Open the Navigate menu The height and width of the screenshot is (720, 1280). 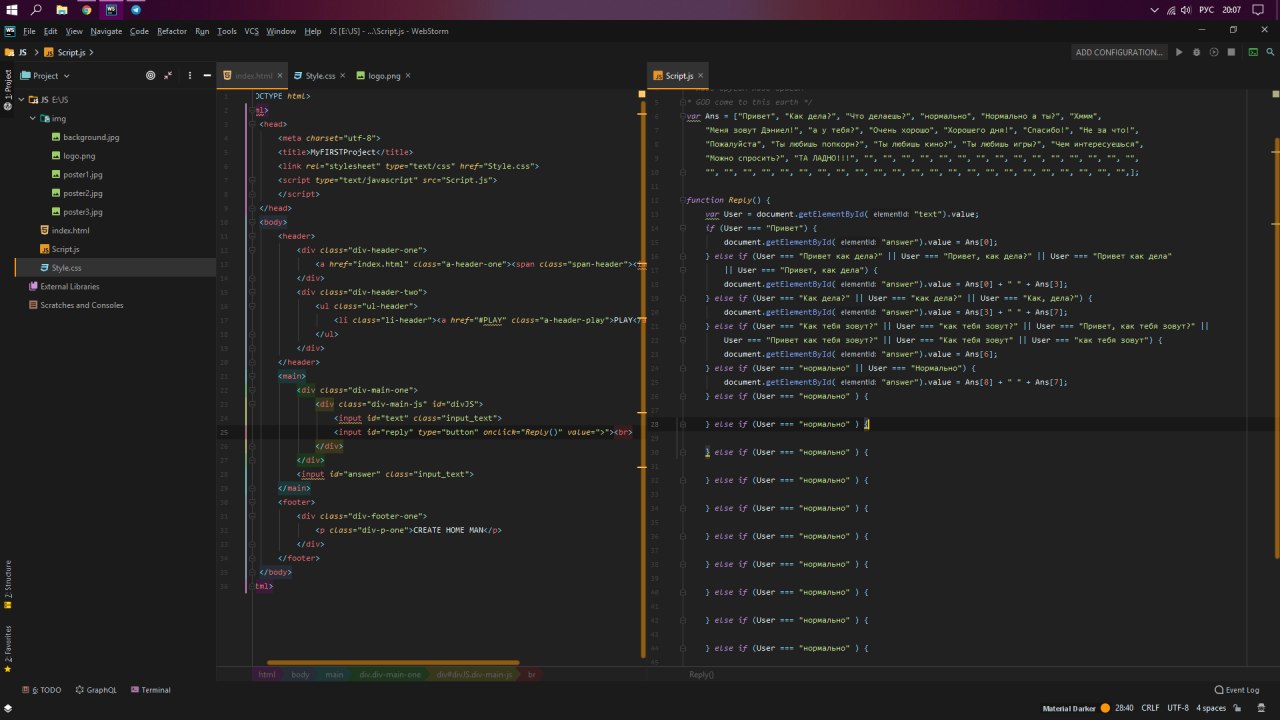tap(106, 31)
